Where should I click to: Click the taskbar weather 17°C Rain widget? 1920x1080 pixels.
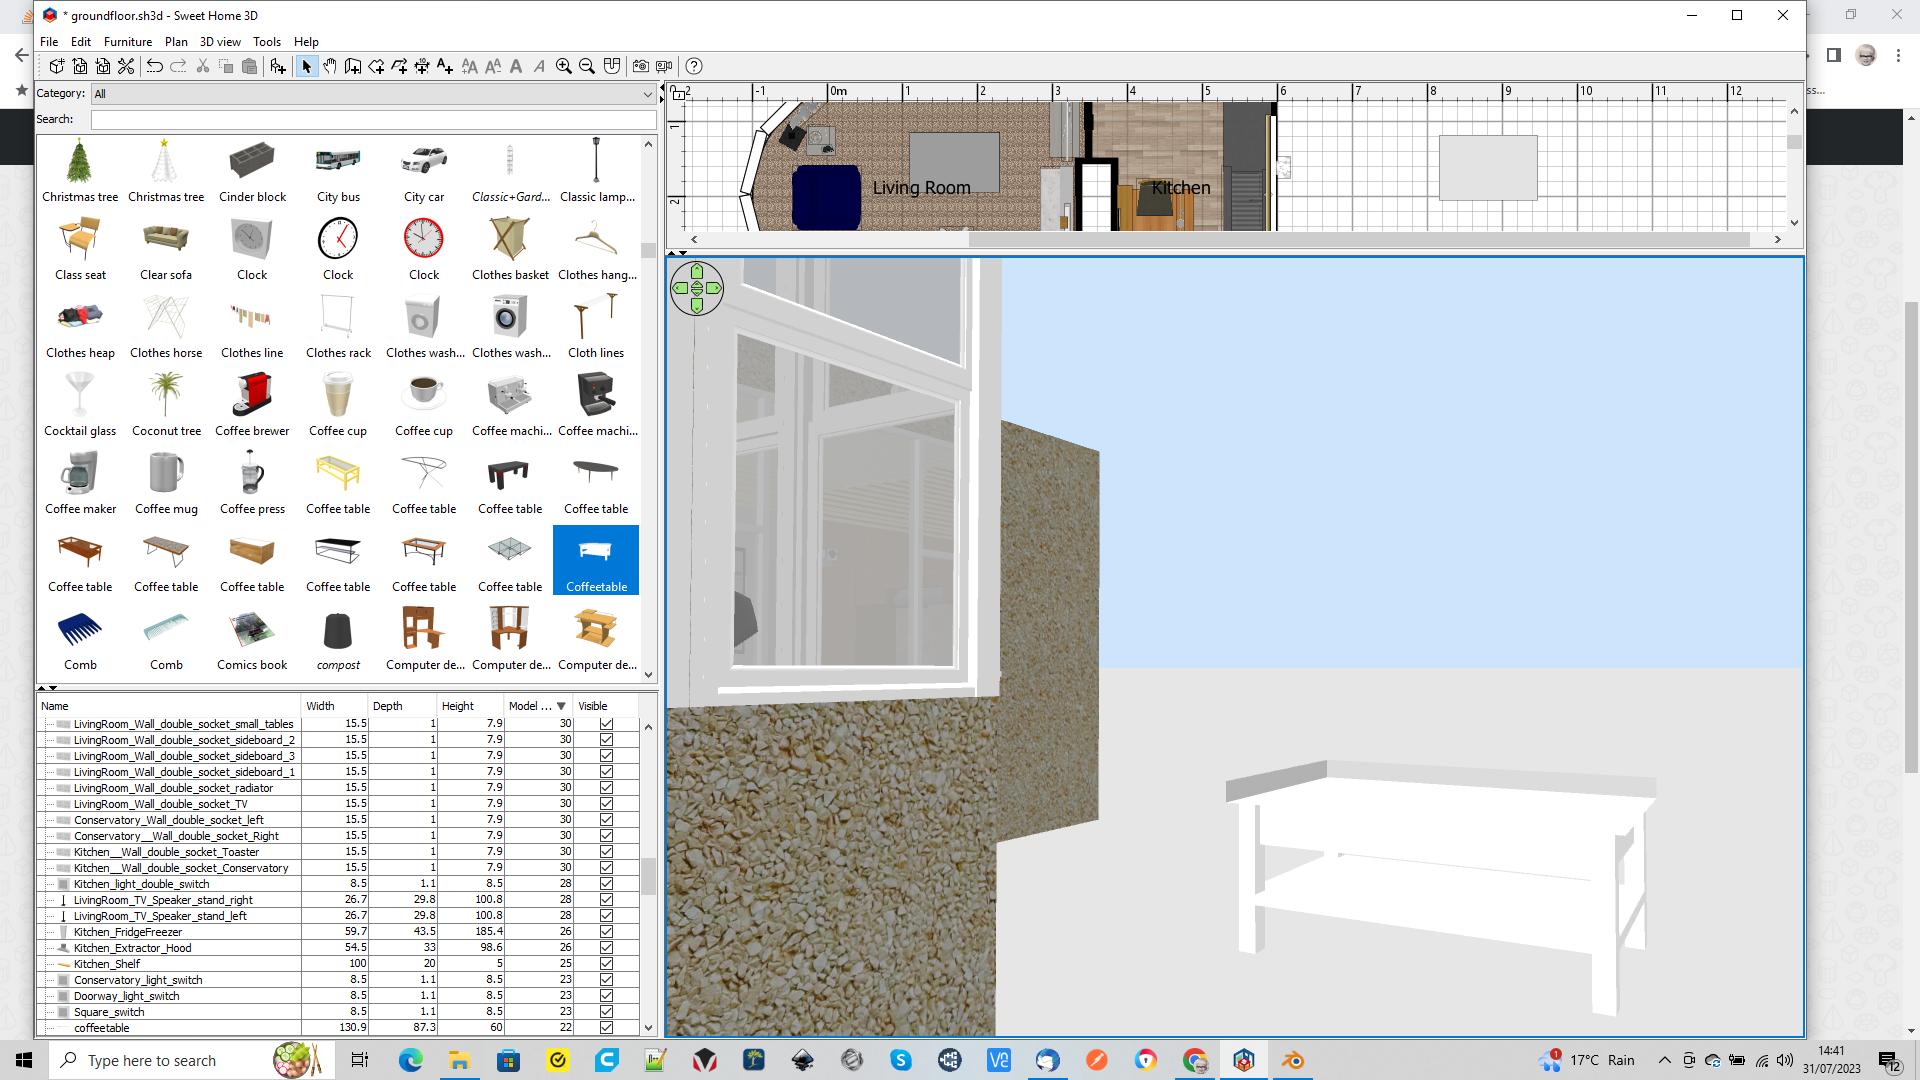click(x=1588, y=1060)
